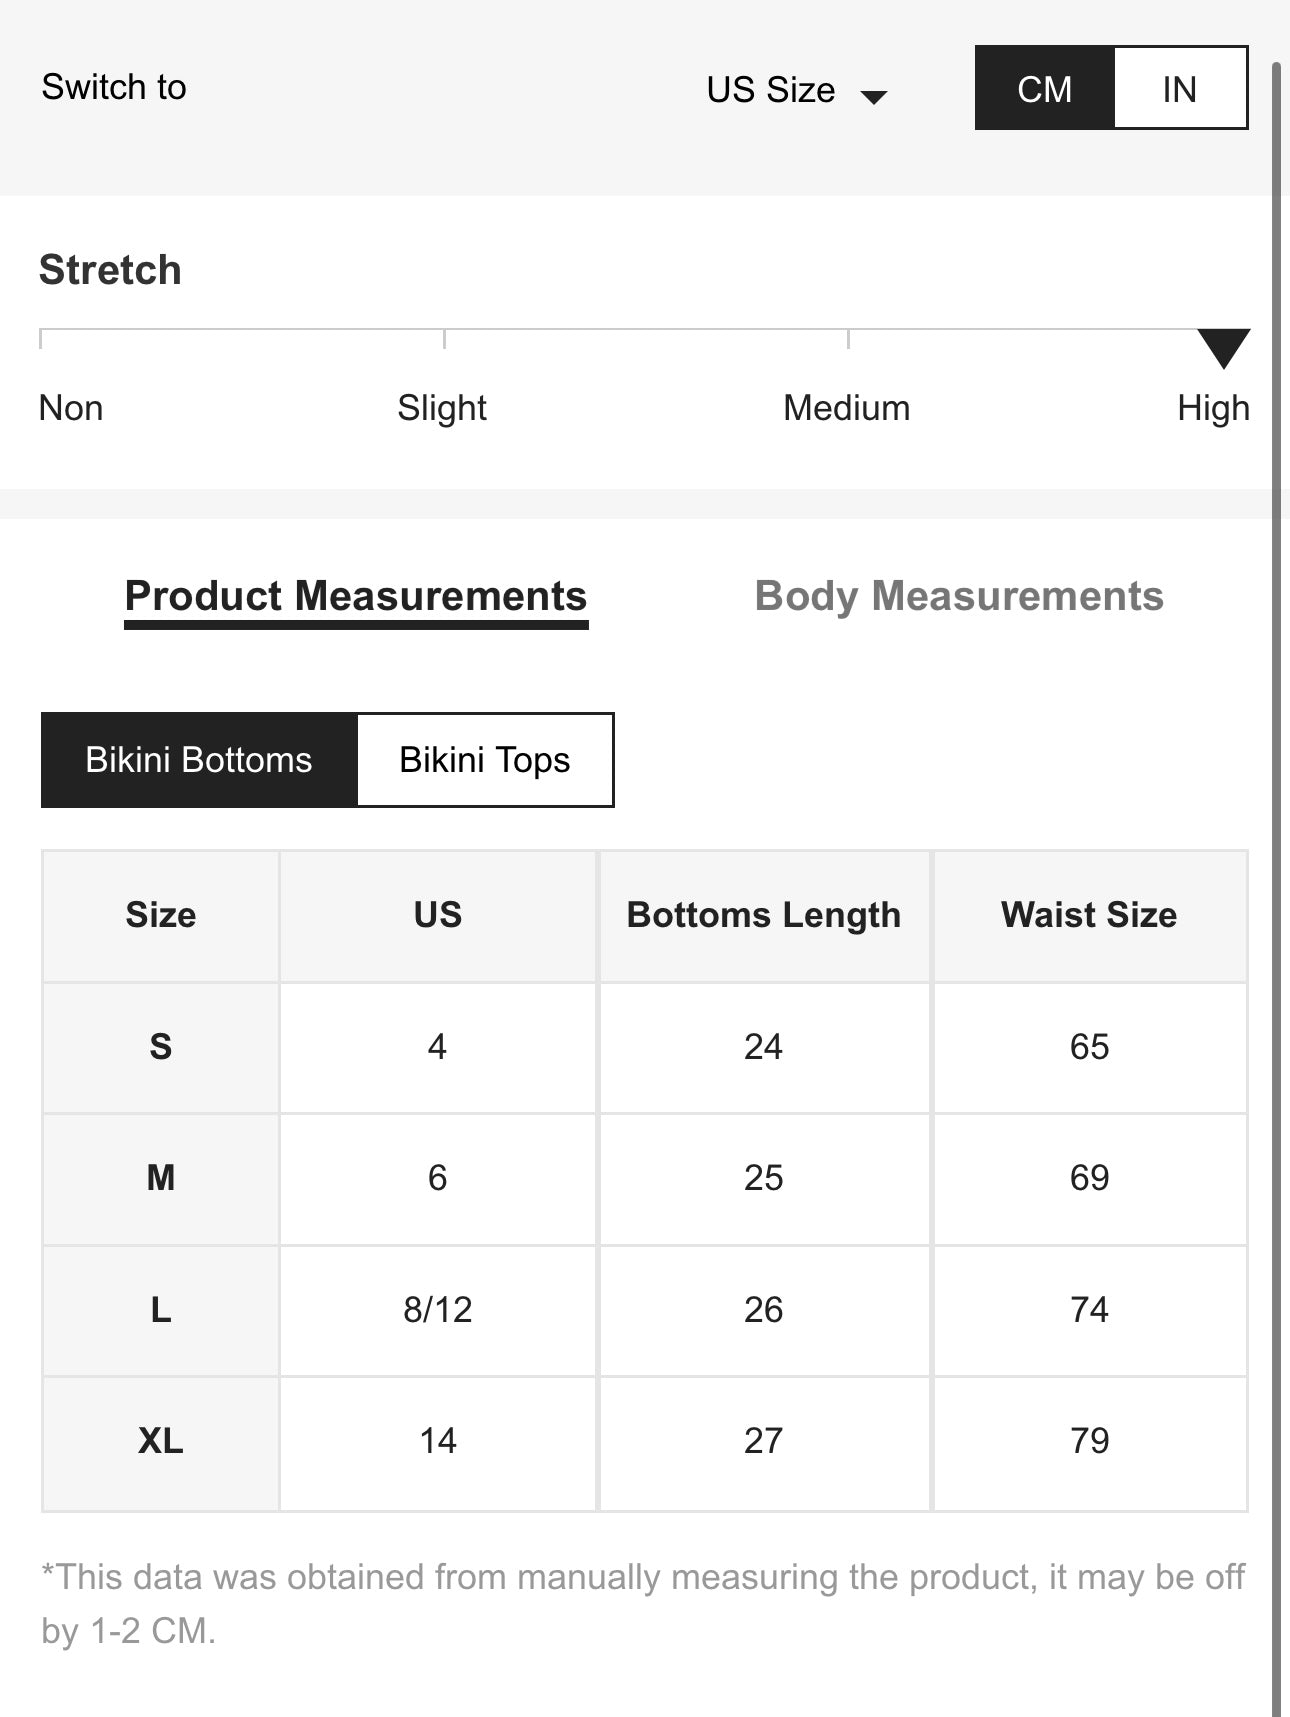1290x1717 pixels.
Task: Switch units to CM
Action: 1044,89
